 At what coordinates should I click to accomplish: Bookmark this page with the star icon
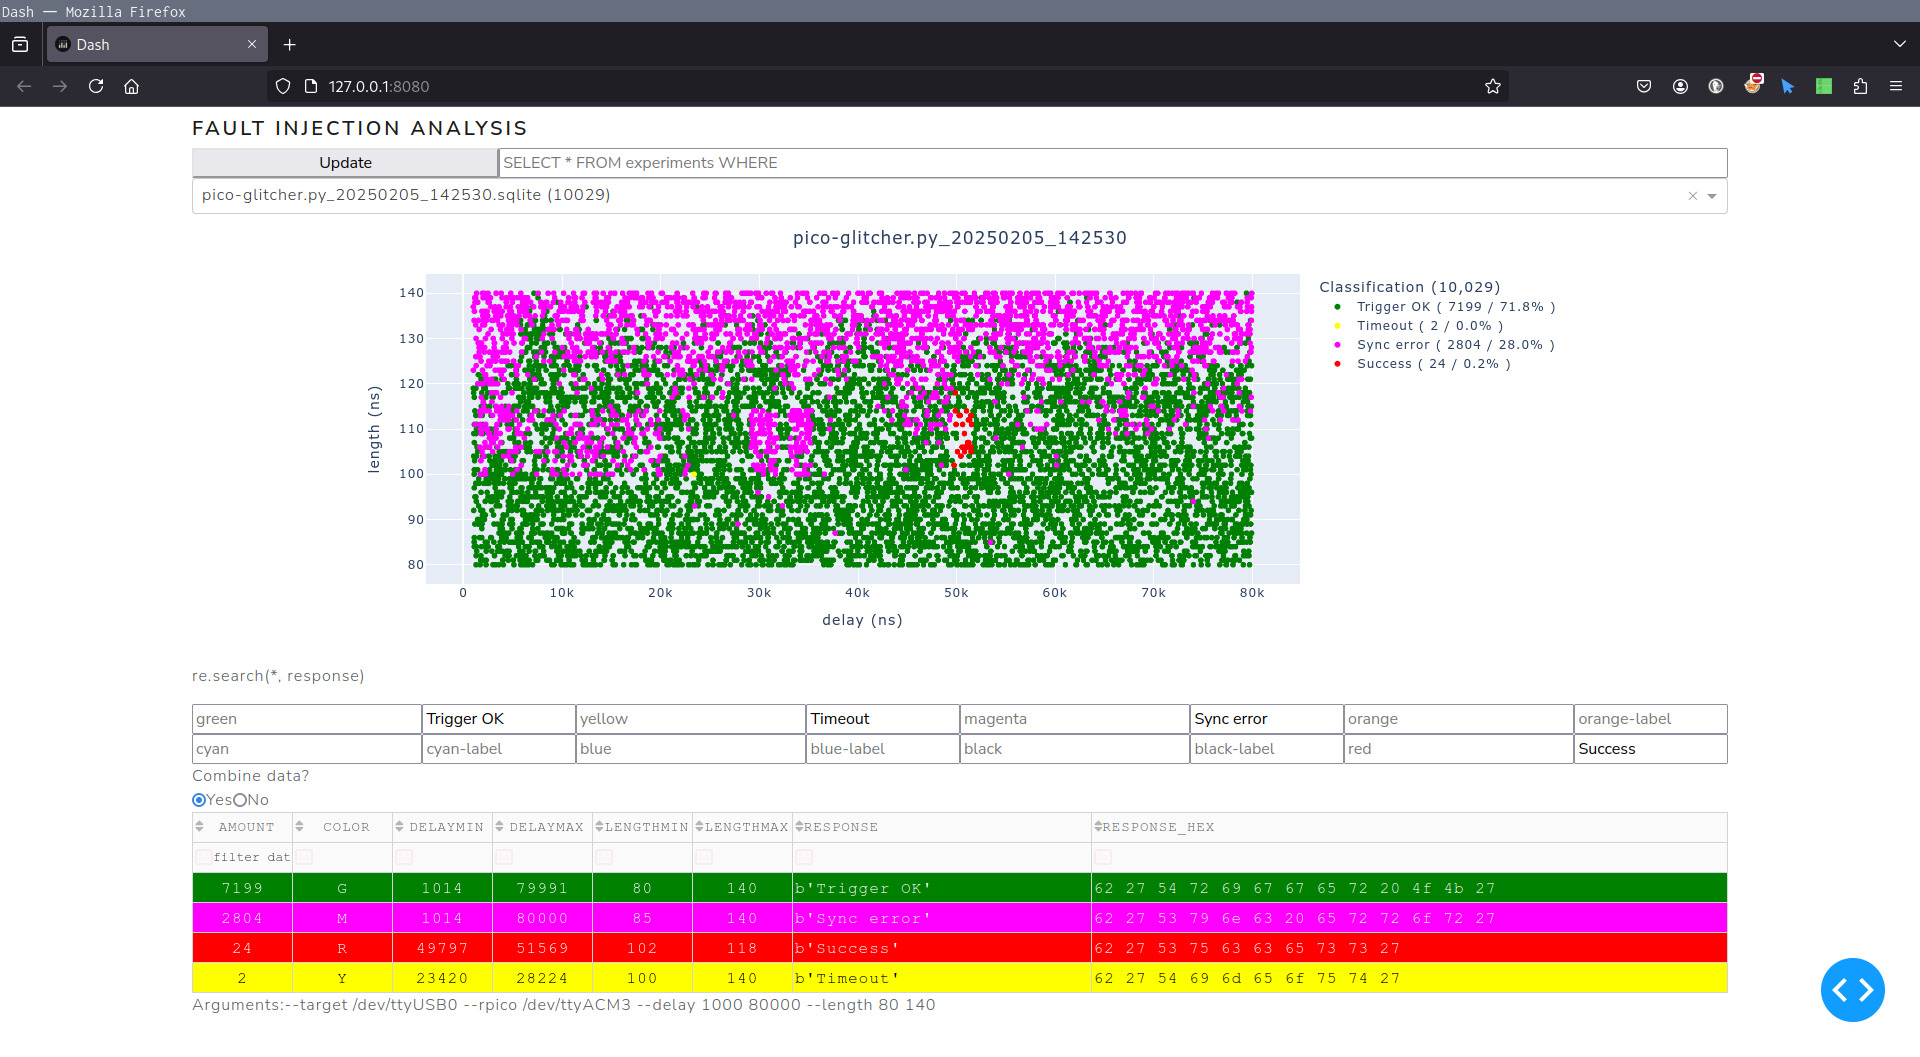pos(1493,86)
